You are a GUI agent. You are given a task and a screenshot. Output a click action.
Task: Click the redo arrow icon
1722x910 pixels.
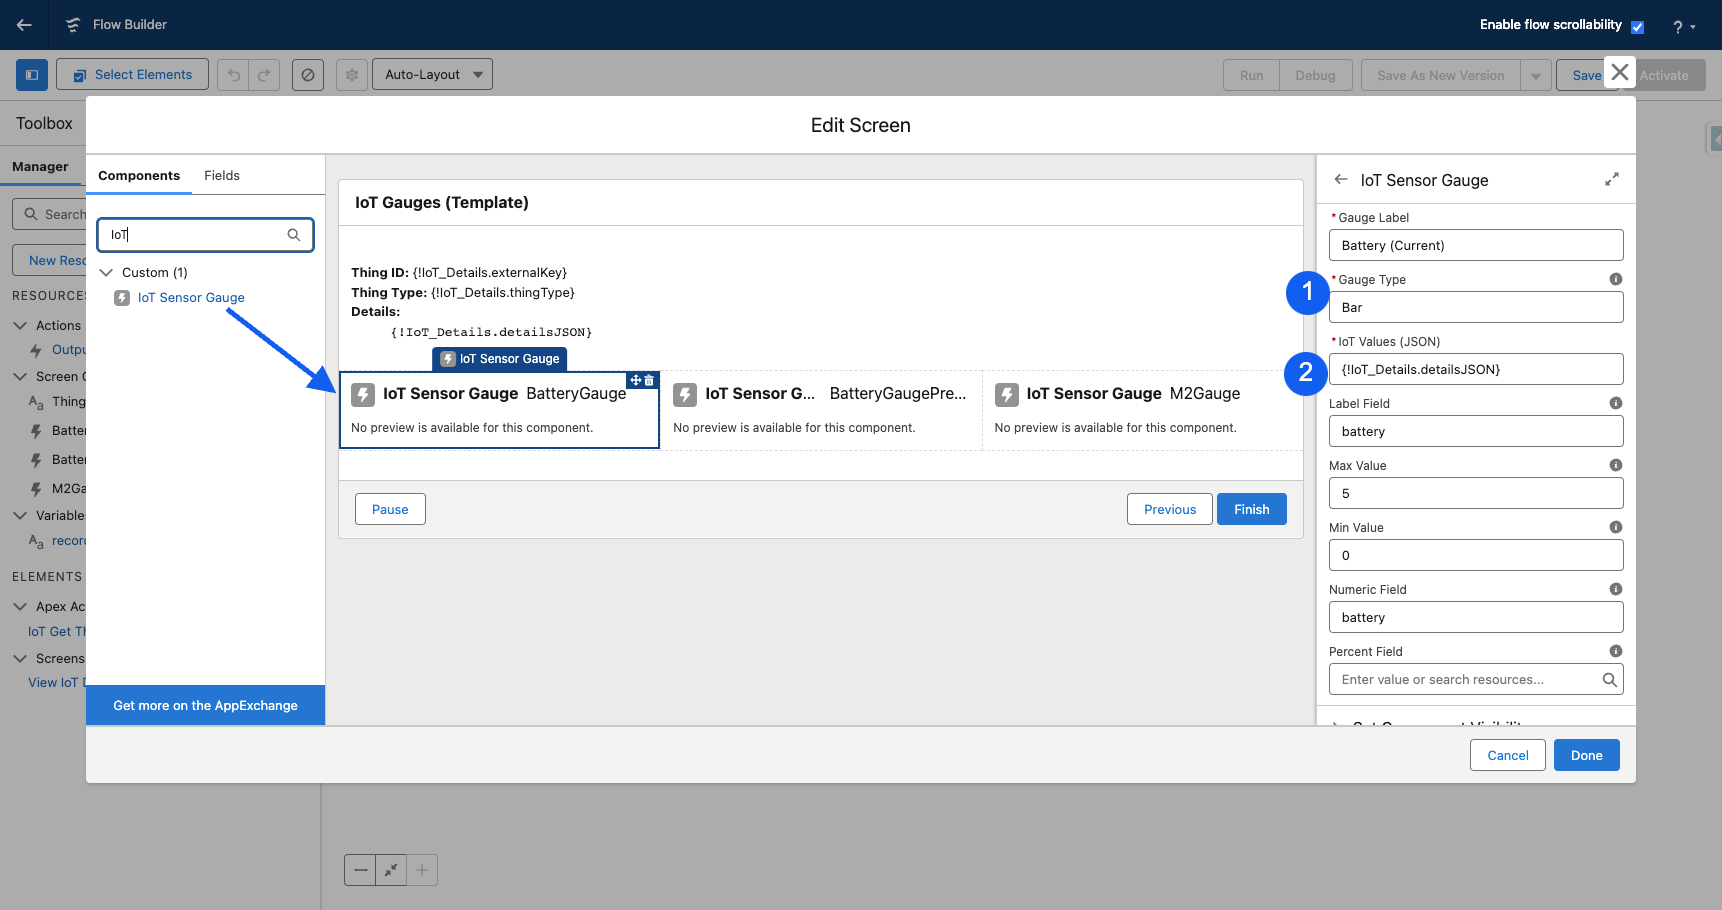(264, 74)
